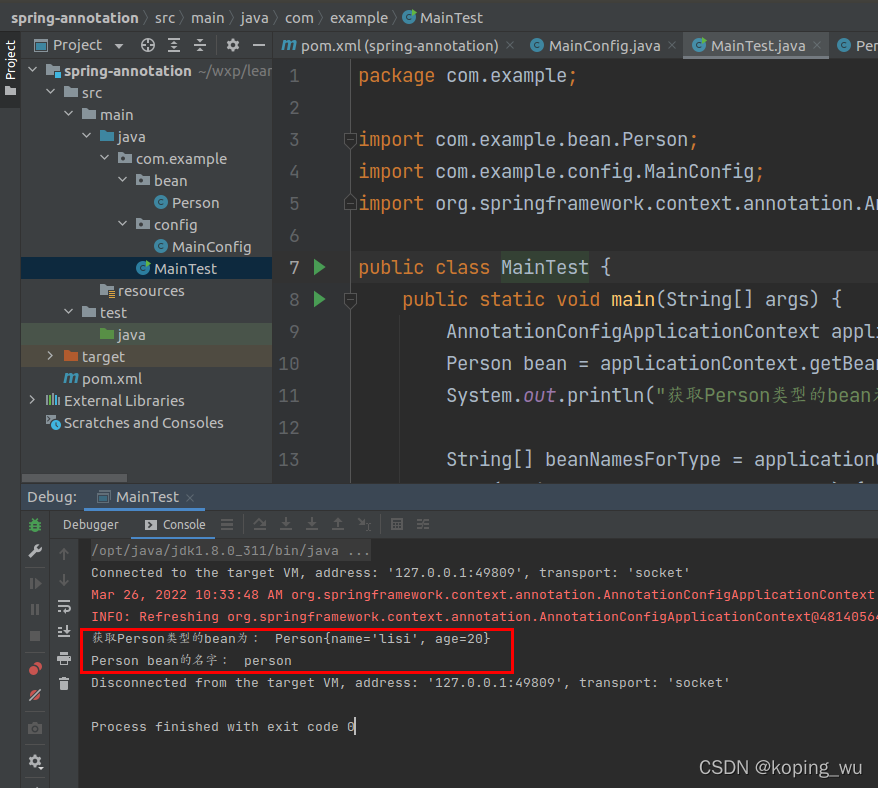Expand all nodes in Project panel

point(174,45)
